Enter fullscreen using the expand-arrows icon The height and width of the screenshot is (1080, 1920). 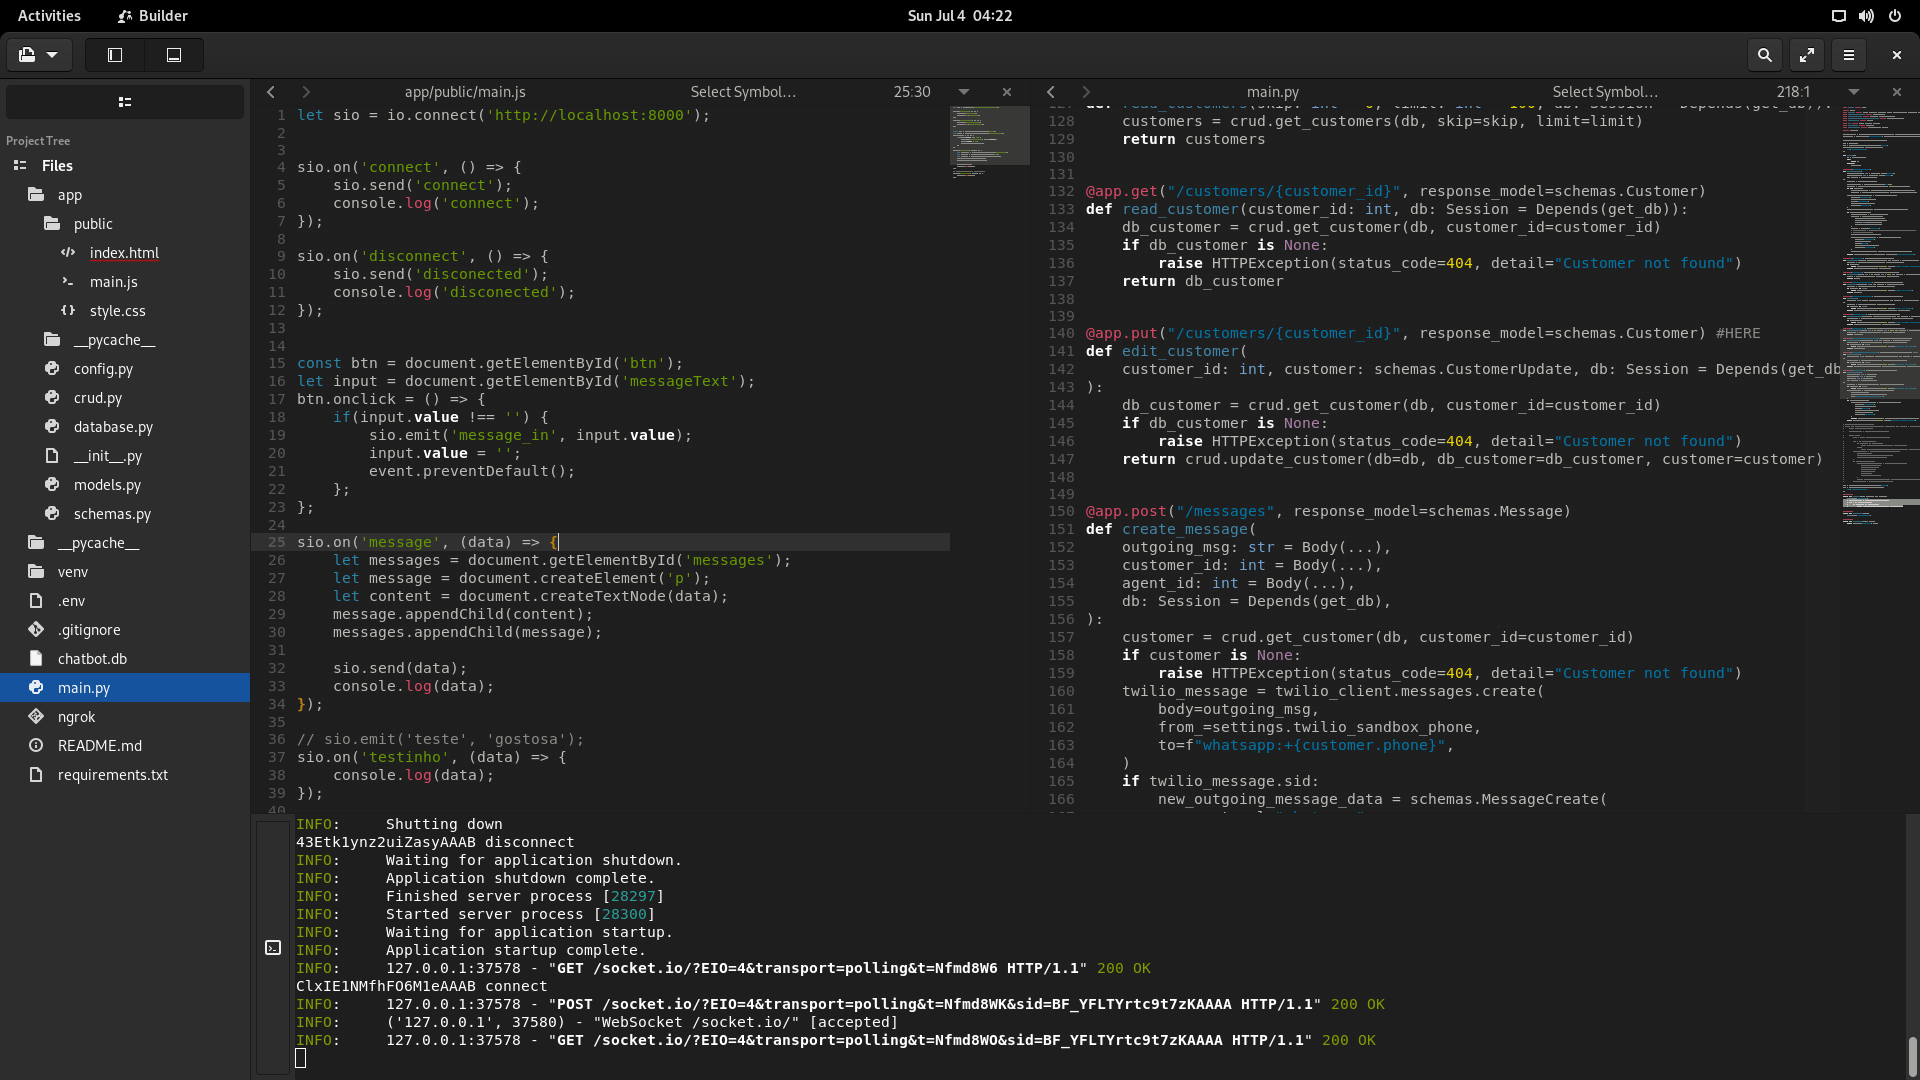pos(1806,55)
